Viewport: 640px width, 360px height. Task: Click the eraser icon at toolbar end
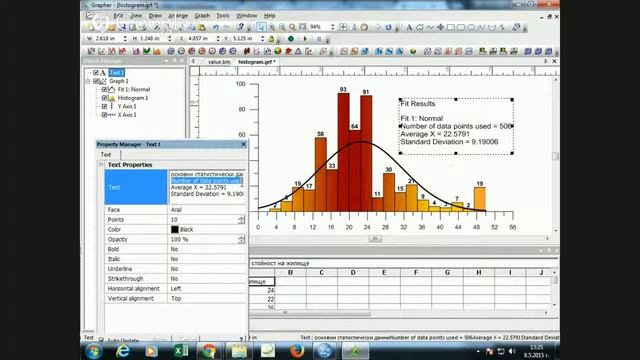(x=517, y=27)
